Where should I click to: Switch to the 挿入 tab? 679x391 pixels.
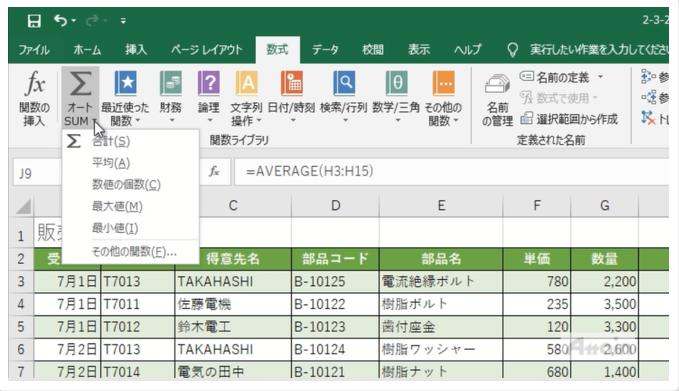pos(136,50)
